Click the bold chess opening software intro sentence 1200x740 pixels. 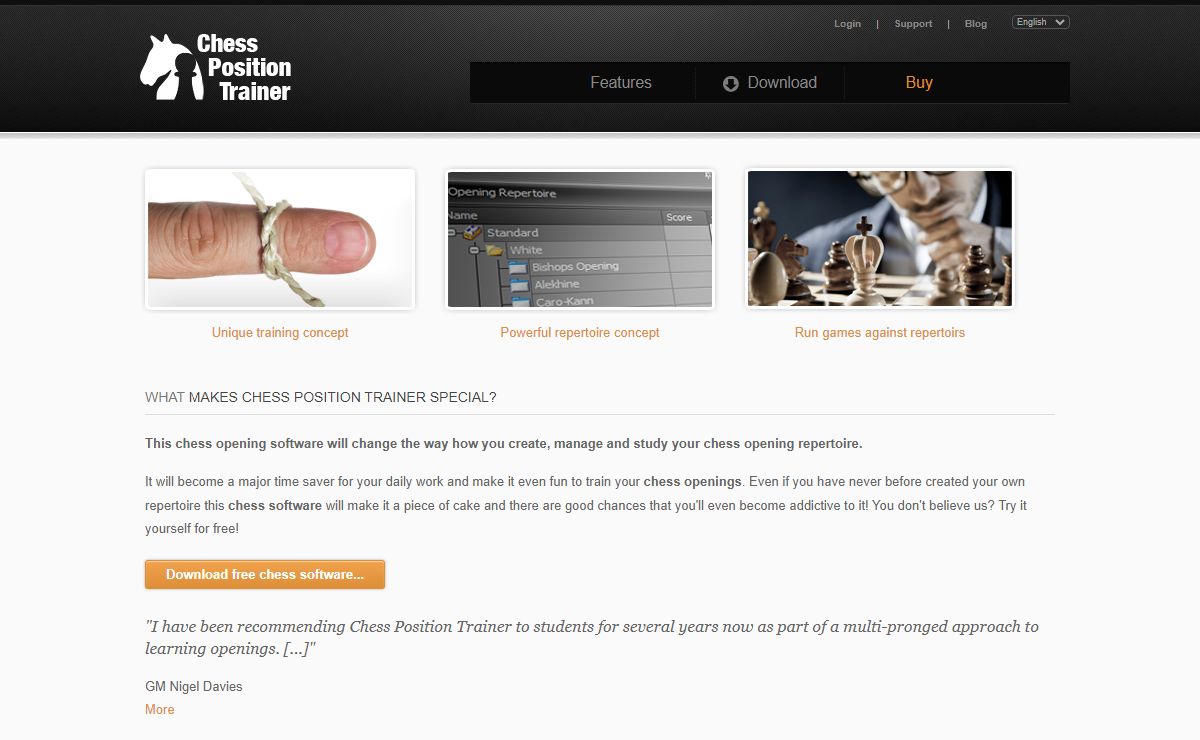(504, 444)
